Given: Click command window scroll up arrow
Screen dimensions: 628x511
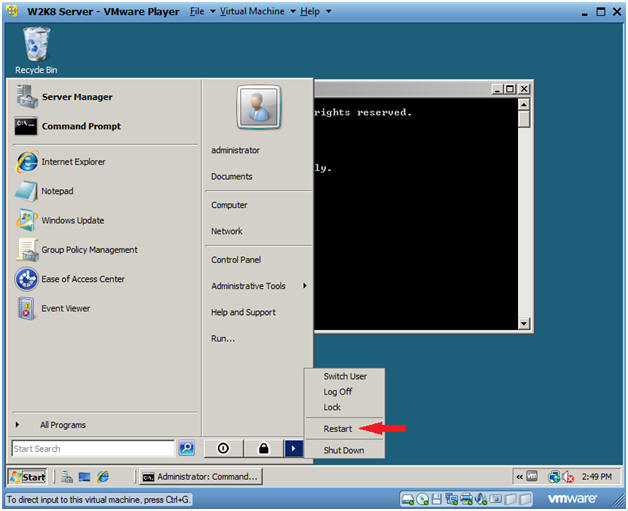Looking at the screenshot, I should 524,105.
